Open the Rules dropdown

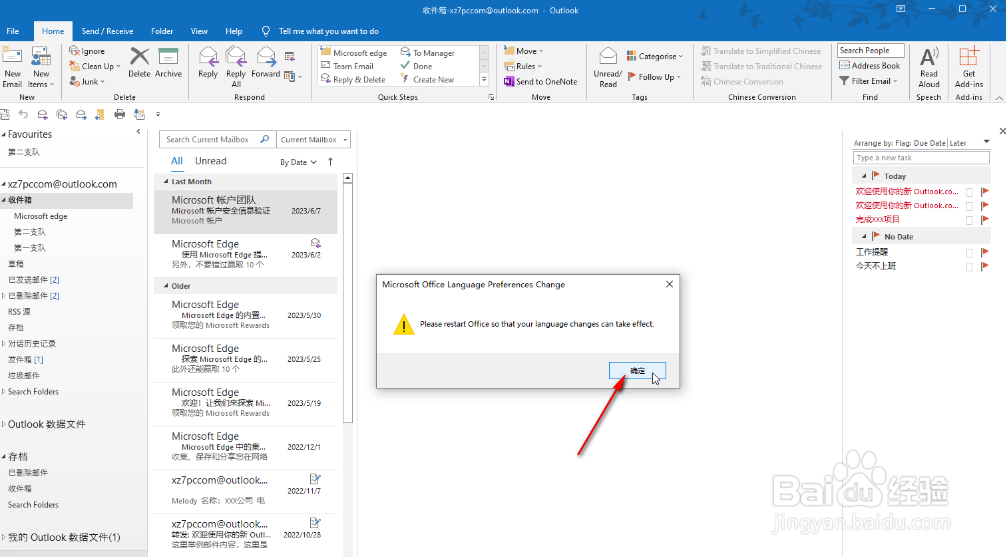click(x=523, y=66)
